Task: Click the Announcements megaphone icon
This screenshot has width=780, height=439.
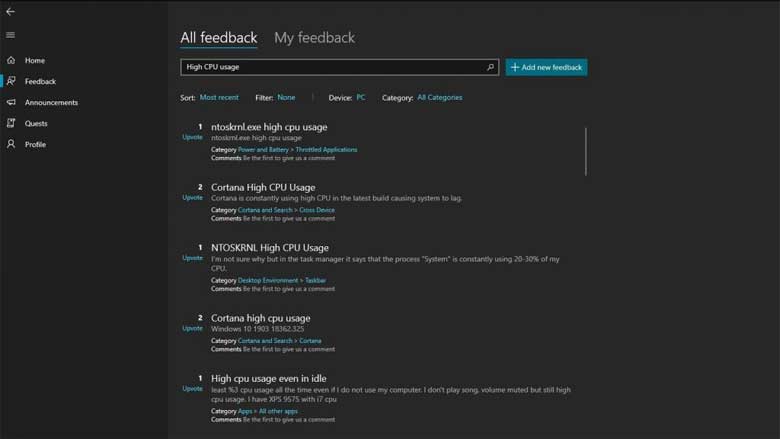Action: 11,103
